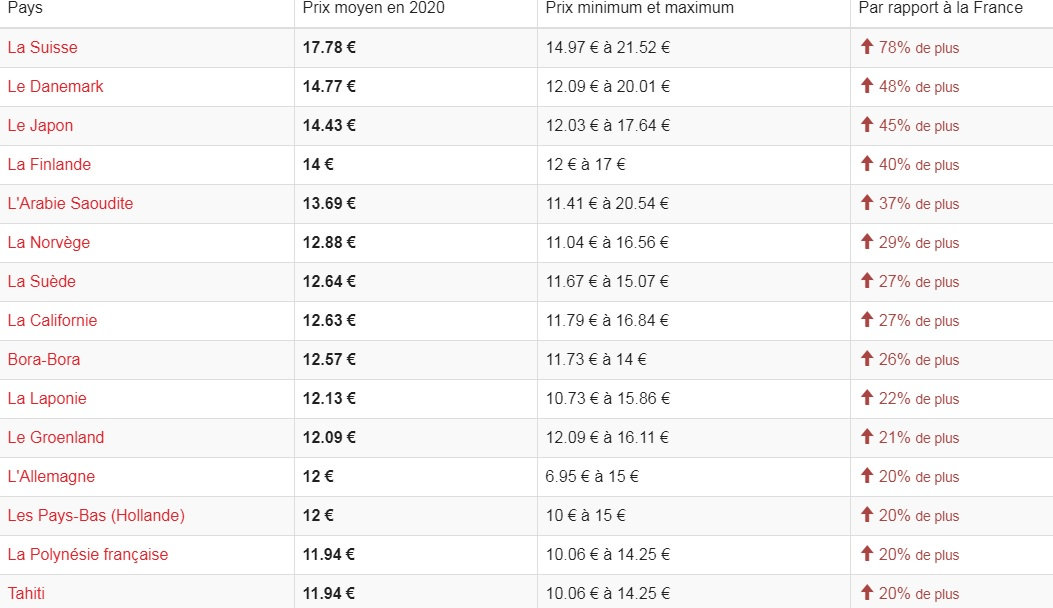Image resolution: width=1053 pixels, height=608 pixels.
Task: Open the L'Arabie Saoudite link
Action: click(x=70, y=203)
